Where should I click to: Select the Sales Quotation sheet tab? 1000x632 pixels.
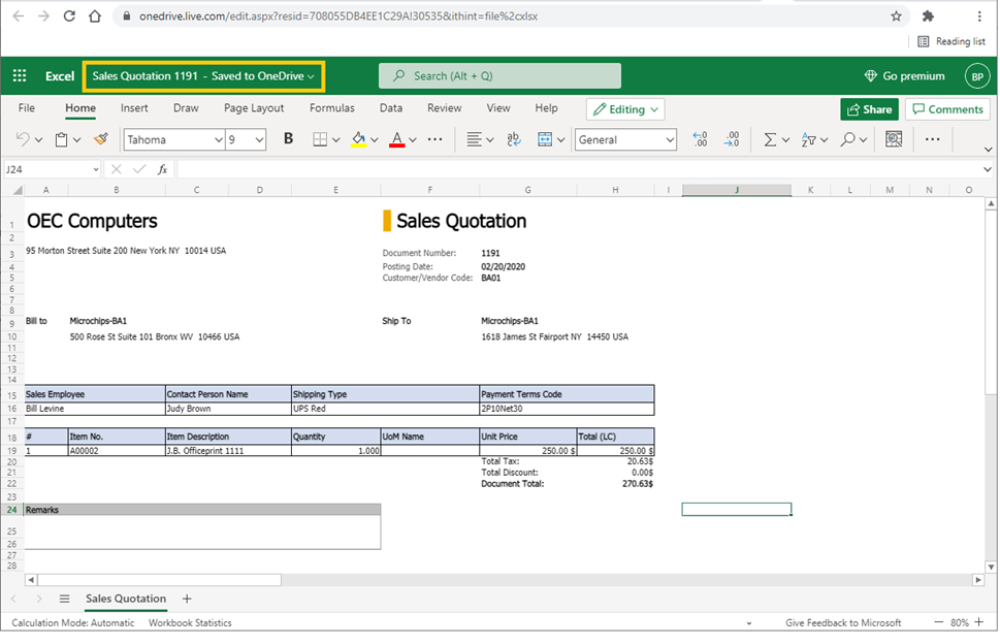(x=126, y=598)
